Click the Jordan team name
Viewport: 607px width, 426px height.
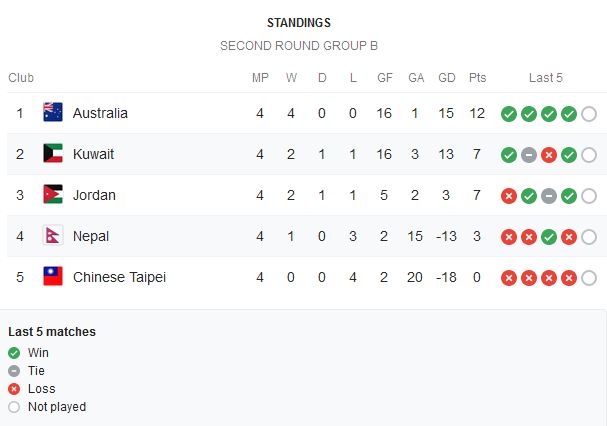[x=94, y=195]
